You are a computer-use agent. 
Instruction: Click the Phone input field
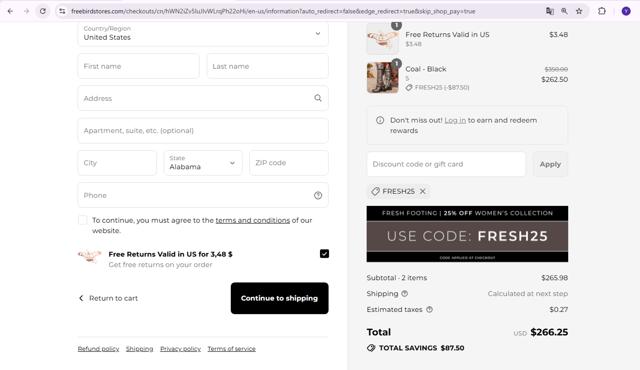(203, 195)
